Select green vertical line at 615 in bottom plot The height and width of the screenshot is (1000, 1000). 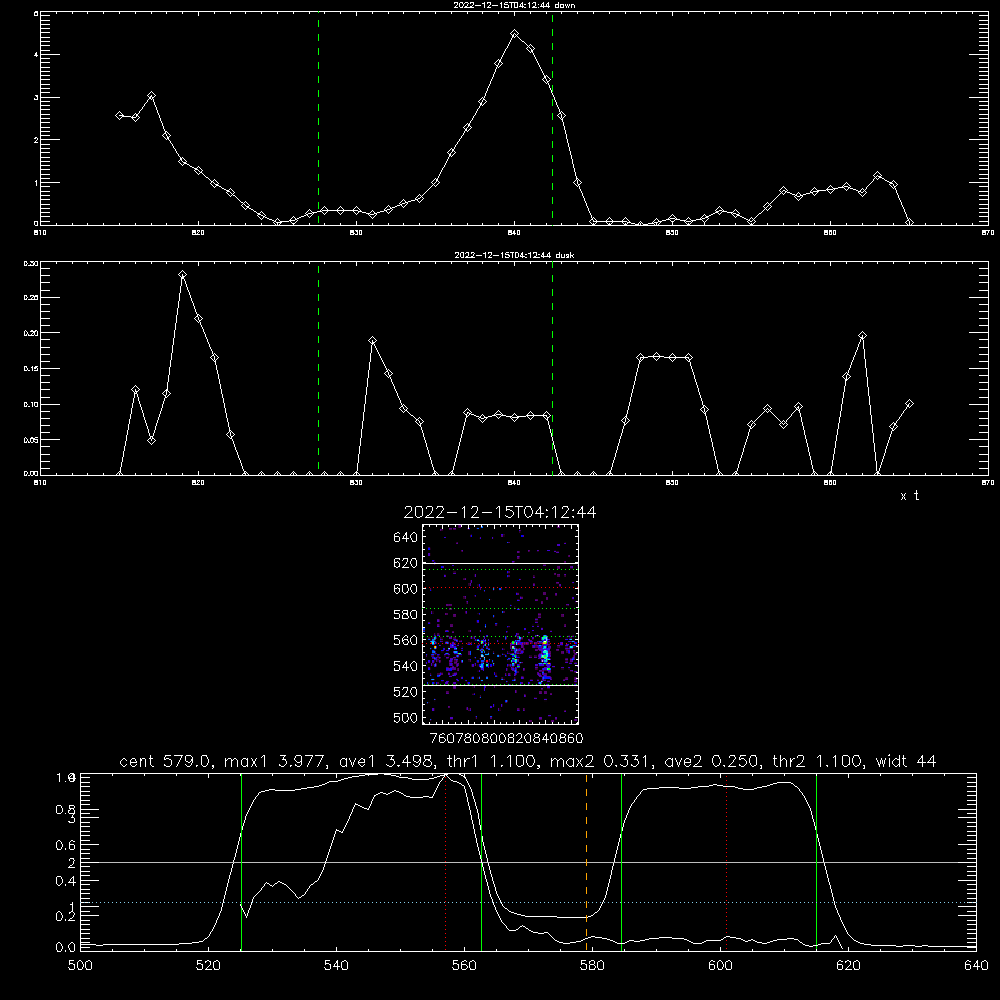[x=816, y=862]
